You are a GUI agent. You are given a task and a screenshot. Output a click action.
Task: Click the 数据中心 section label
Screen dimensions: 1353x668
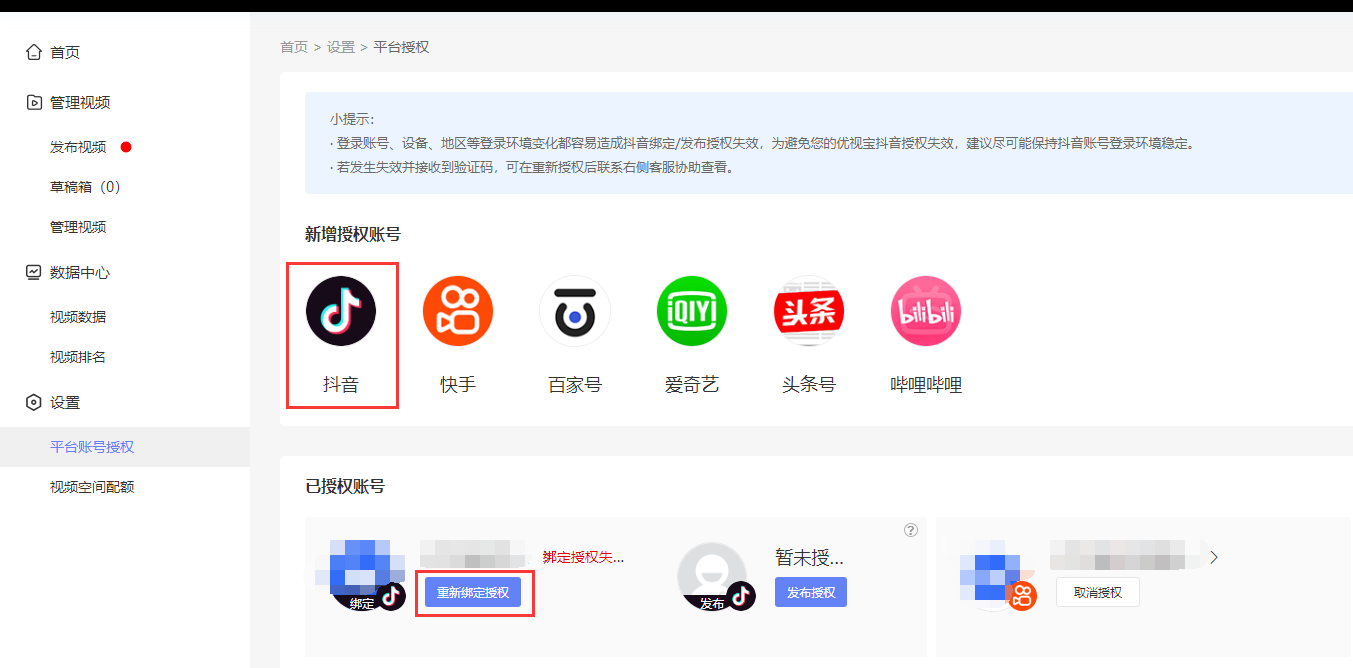[80, 272]
